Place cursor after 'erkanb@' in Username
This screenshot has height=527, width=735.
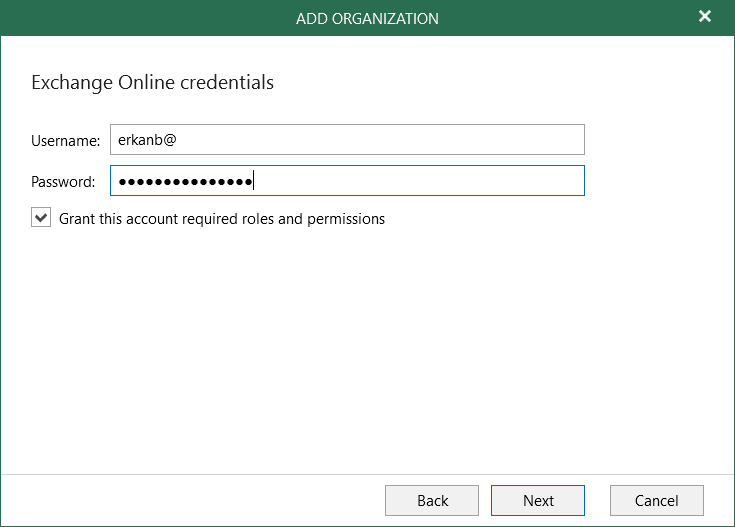point(178,140)
